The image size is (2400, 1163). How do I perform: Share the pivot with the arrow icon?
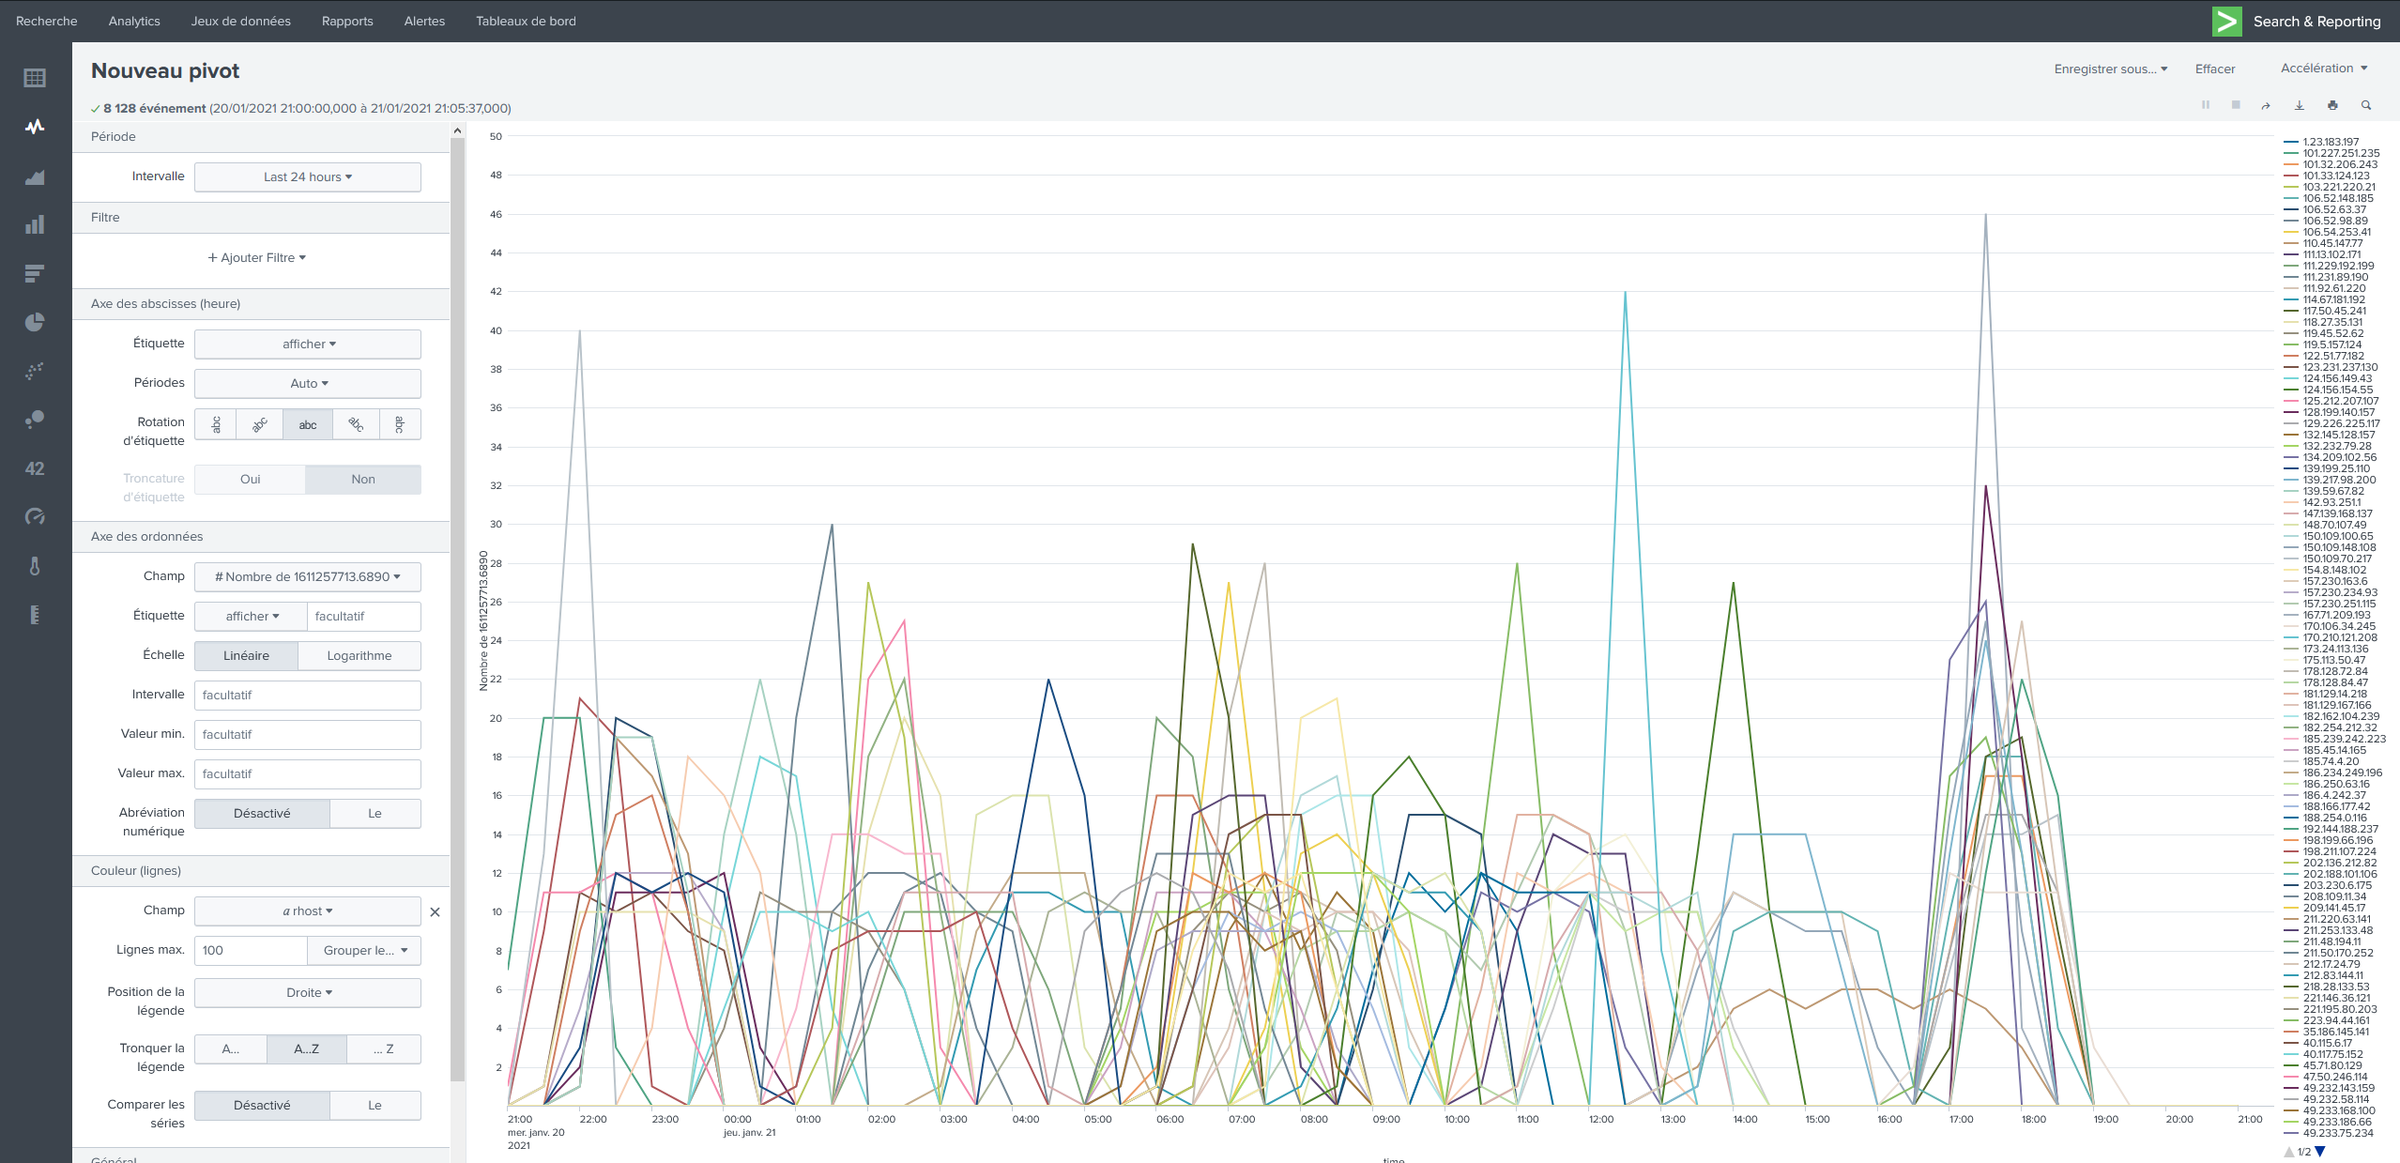click(x=2266, y=105)
